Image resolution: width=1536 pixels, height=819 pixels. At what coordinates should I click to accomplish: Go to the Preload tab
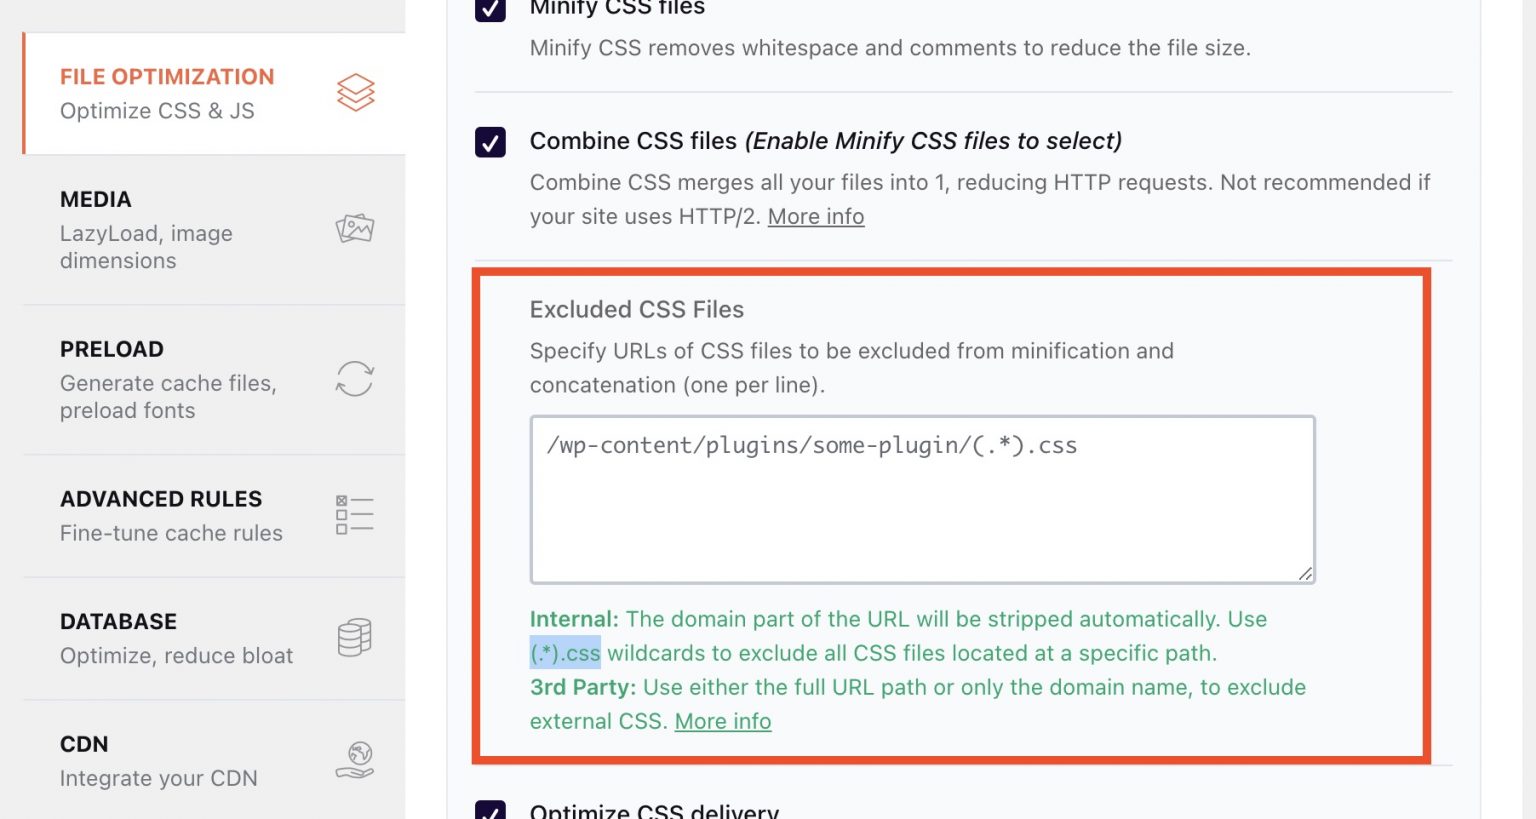168,379
